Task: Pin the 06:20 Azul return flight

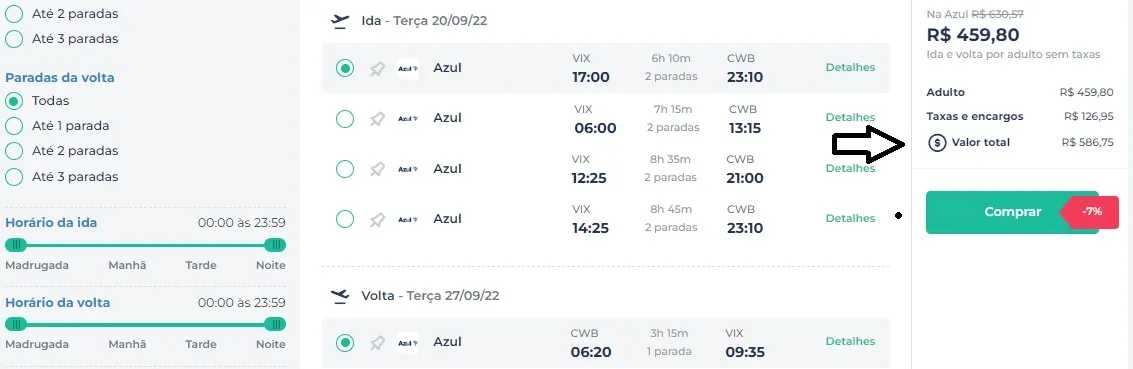Action: point(377,342)
